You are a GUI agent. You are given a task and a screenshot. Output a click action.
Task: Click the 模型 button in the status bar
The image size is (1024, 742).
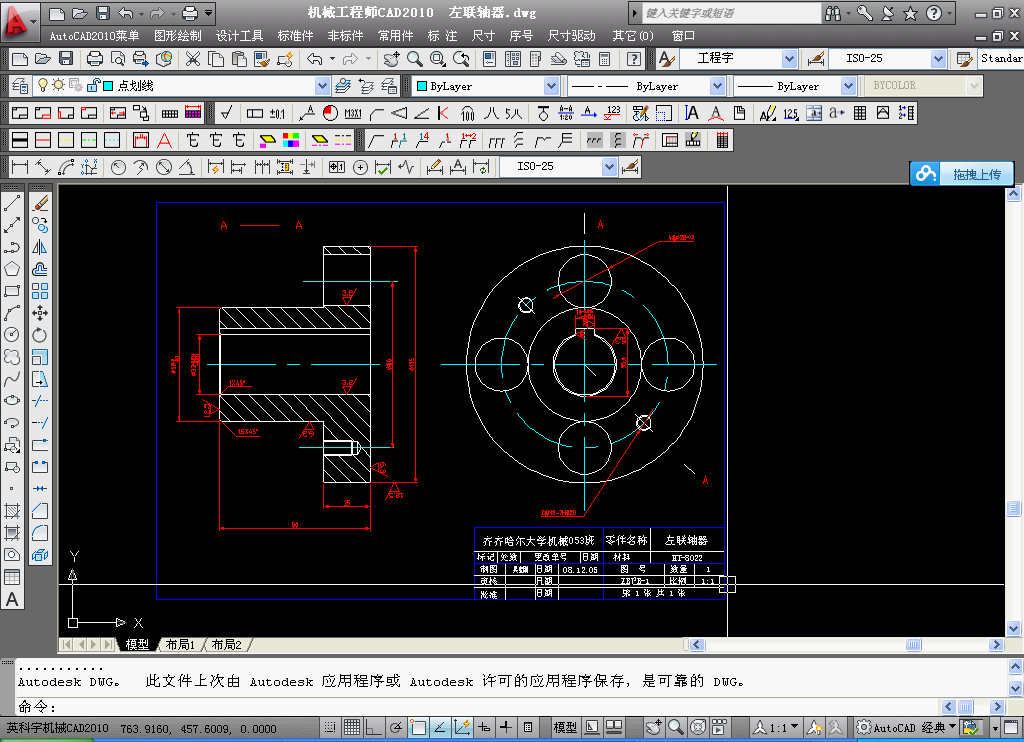click(565, 727)
